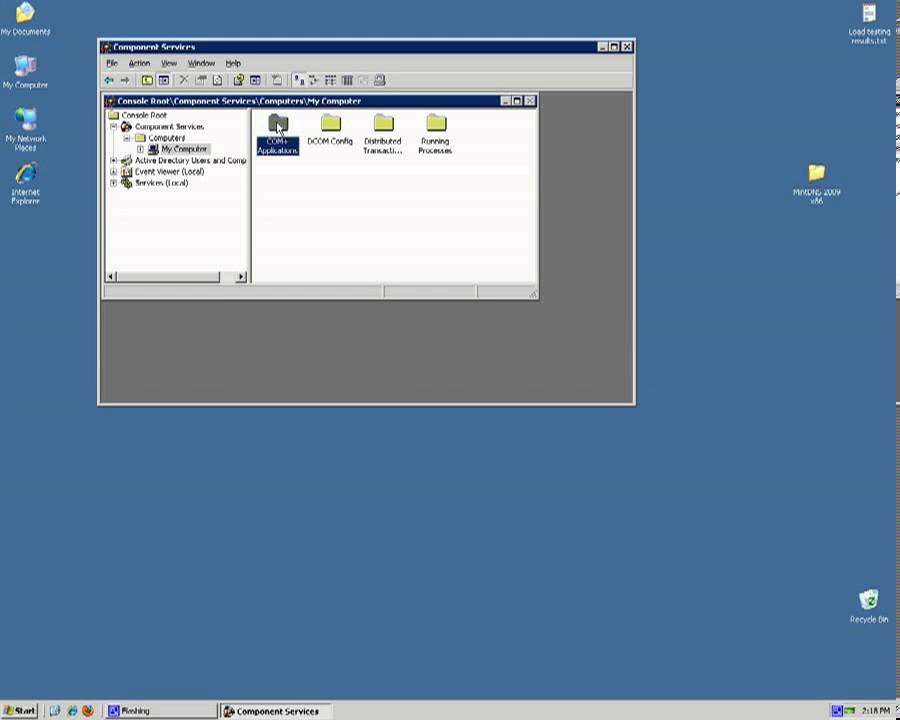
Task: Expand the My Computer tree node
Action: click(140, 149)
